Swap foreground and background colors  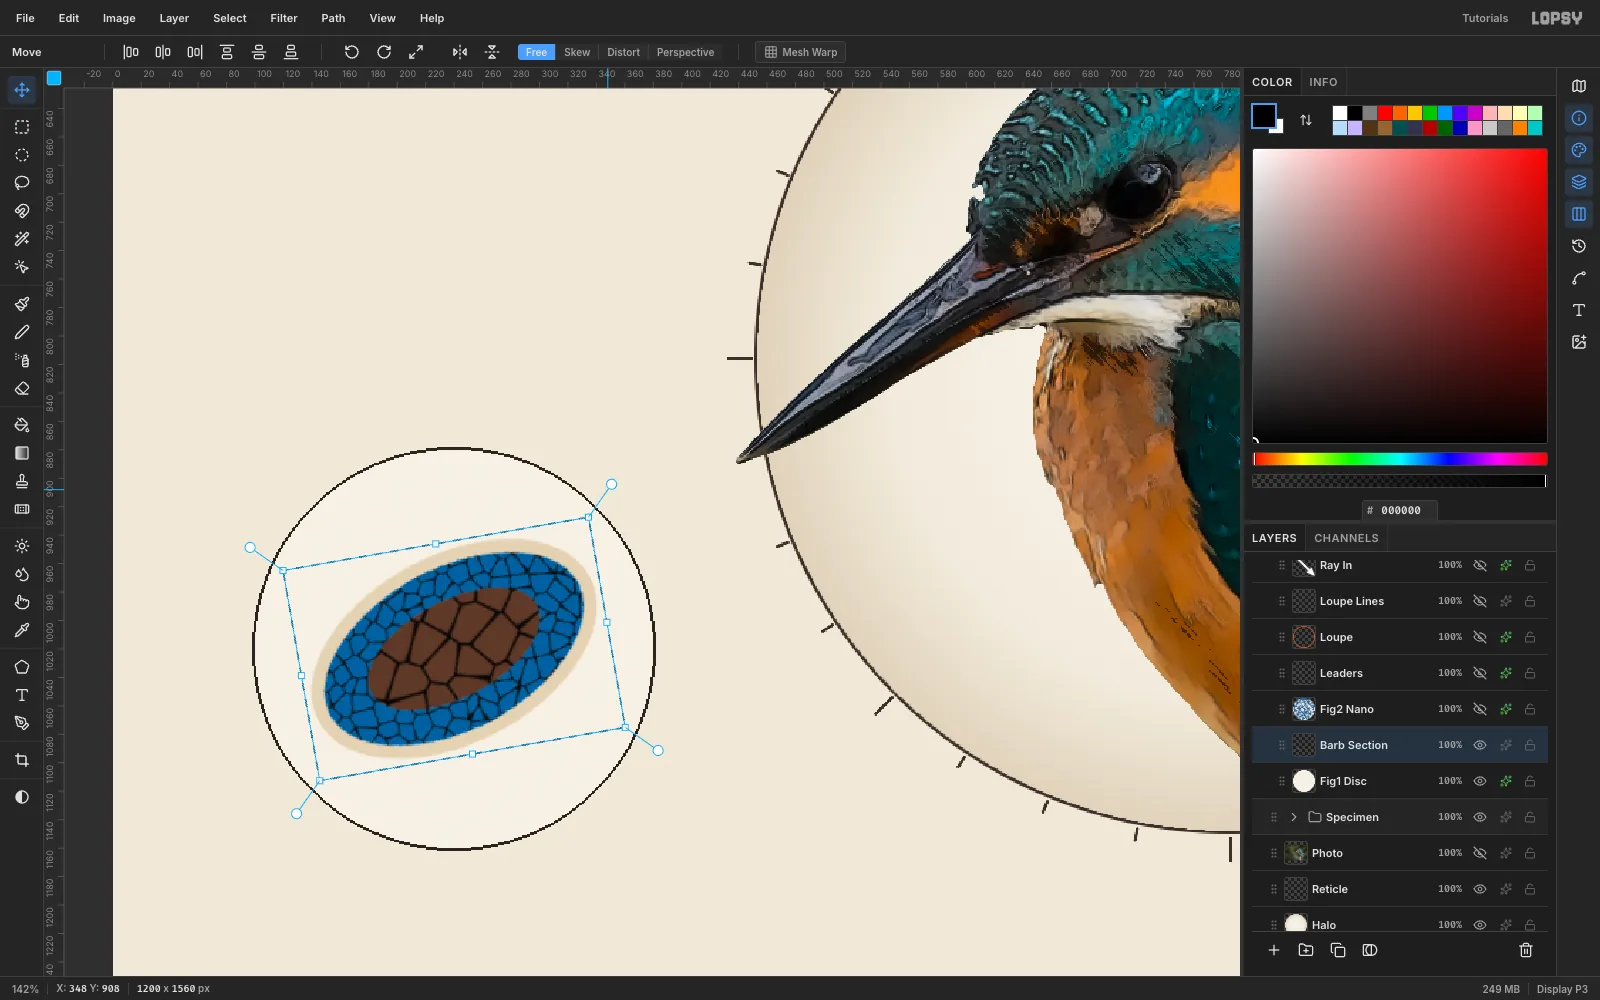[1306, 120]
